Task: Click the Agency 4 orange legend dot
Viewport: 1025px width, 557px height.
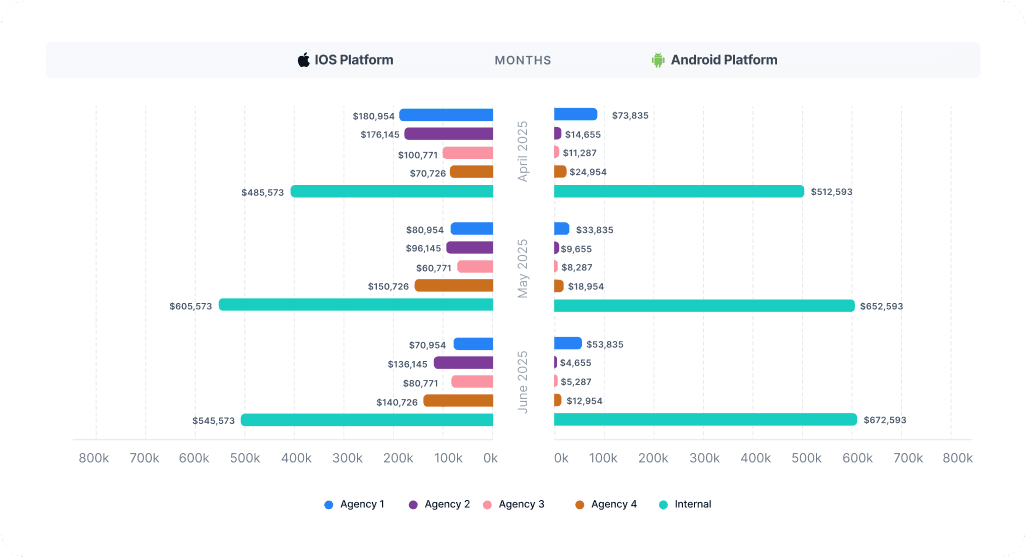Action: click(x=581, y=505)
